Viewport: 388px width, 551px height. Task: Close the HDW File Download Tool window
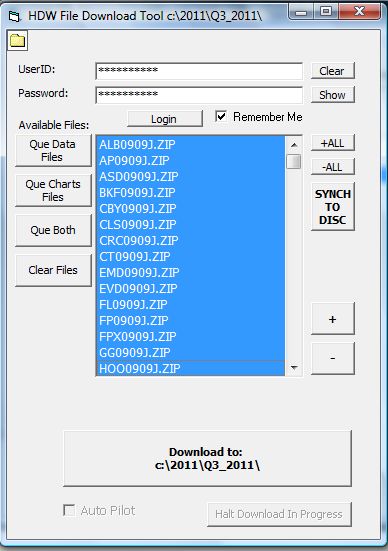click(359, 12)
